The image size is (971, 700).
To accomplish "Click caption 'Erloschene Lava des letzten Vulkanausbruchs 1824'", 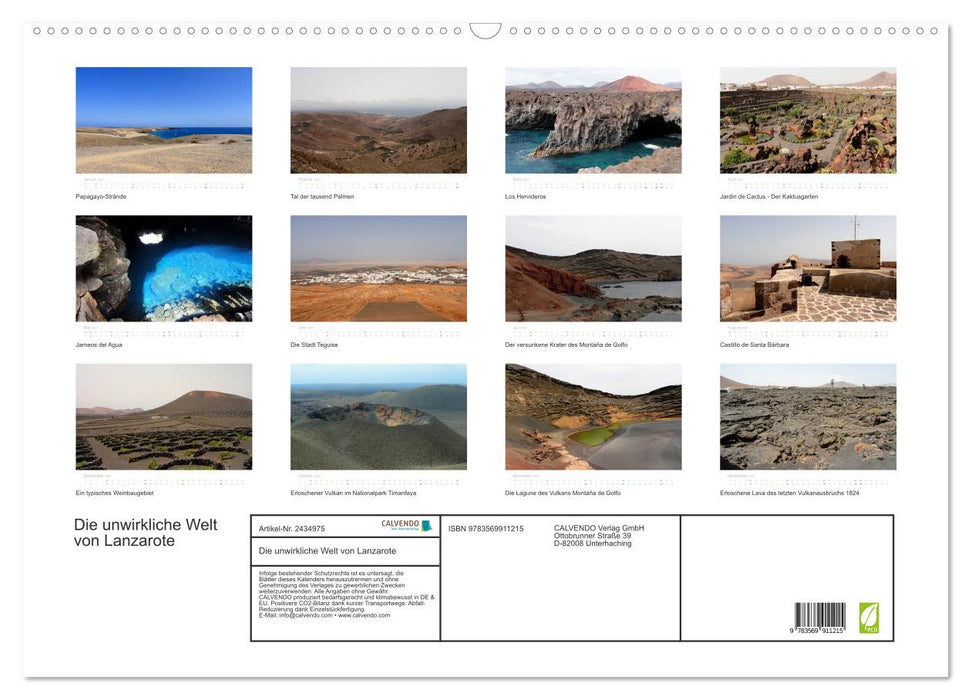I will [790, 493].
